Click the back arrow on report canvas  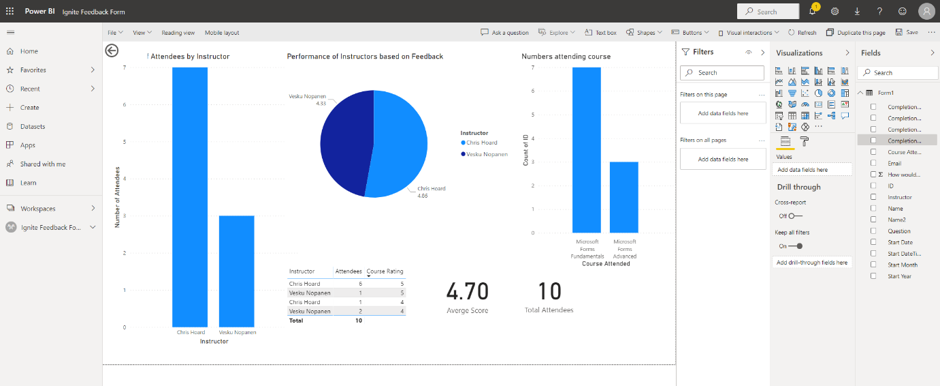[112, 50]
